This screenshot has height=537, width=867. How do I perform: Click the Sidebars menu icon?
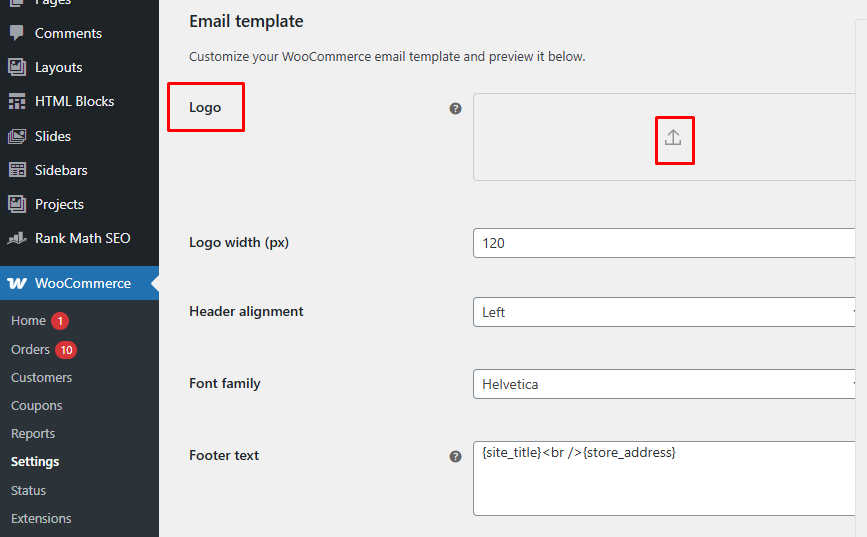coord(17,170)
